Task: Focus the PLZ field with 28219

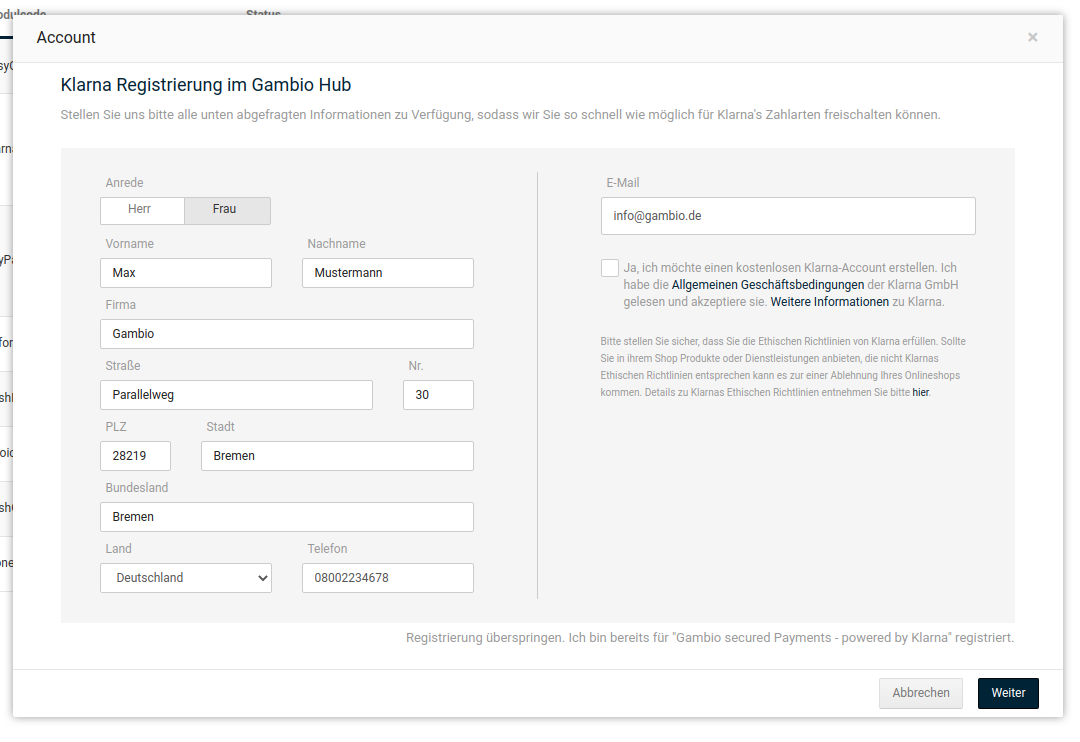Action: coord(135,456)
